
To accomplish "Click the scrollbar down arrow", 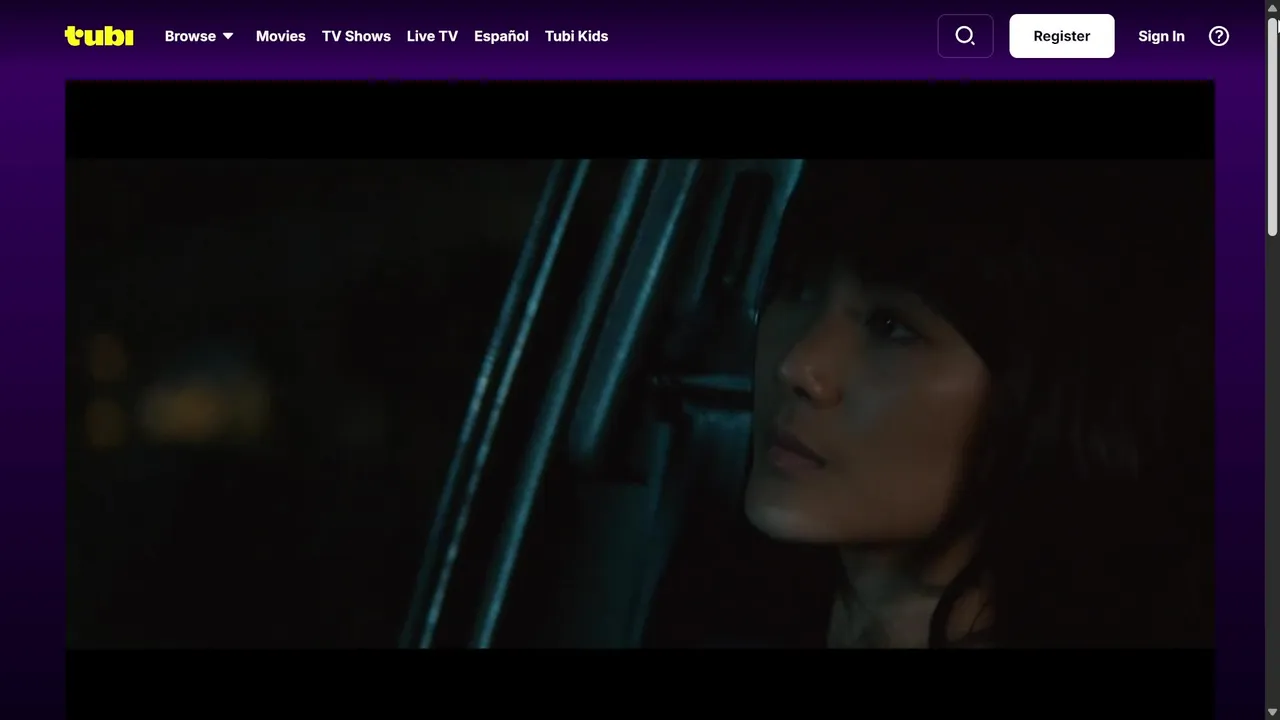I will click(x=1272, y=712).
